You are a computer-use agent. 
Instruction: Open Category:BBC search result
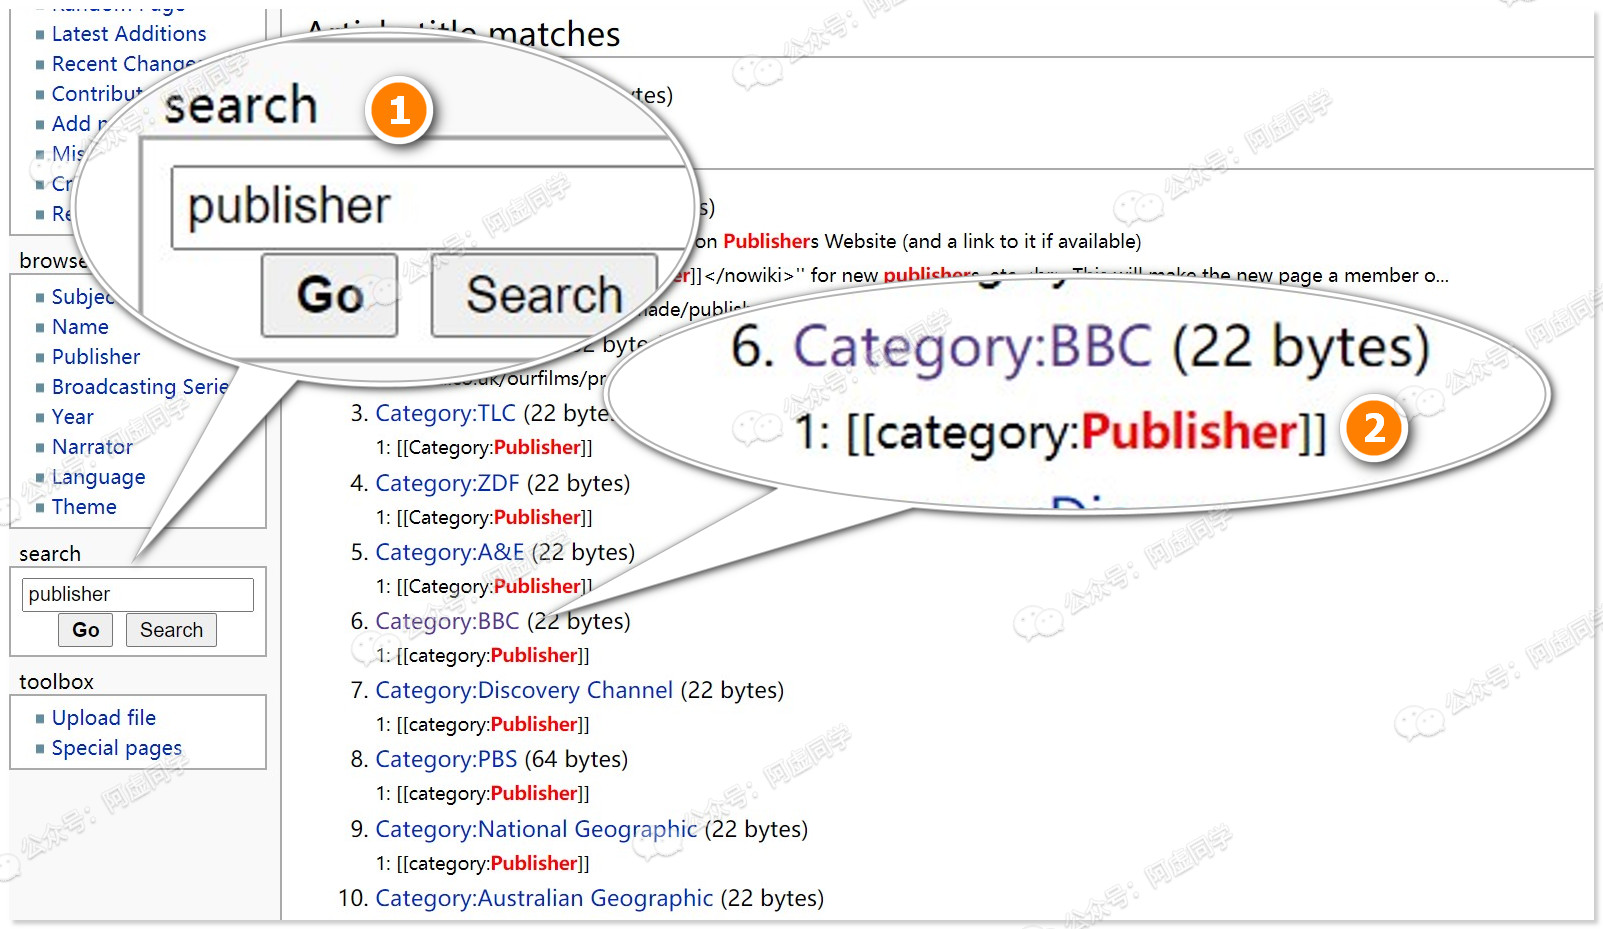[447, 621]
